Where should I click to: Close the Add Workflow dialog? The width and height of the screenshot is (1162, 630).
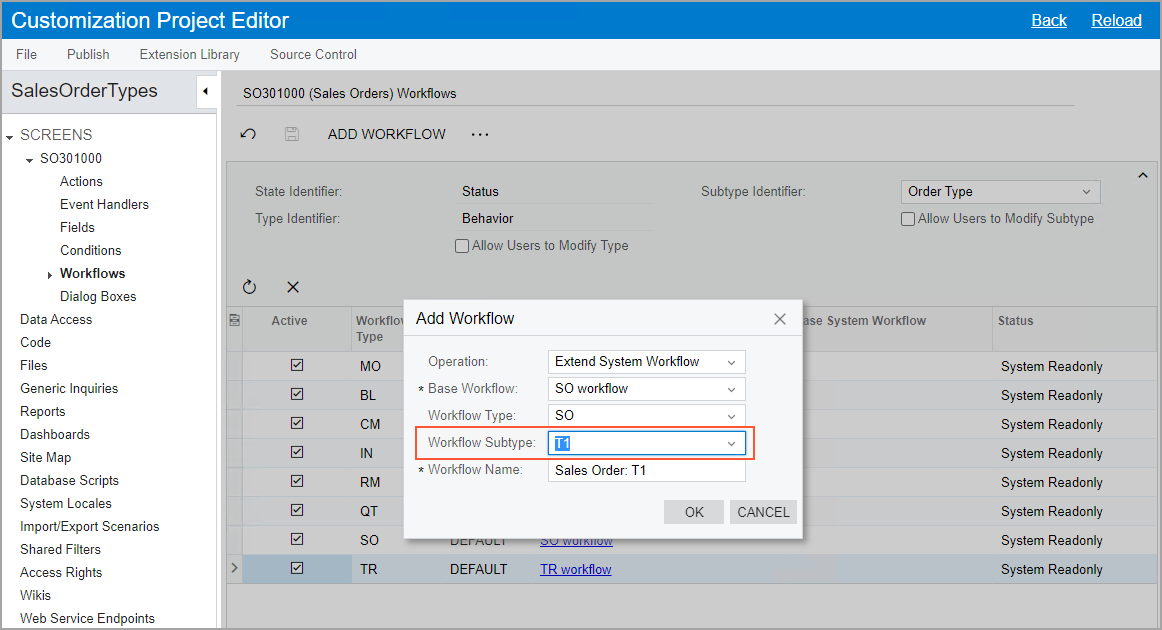(780, 319)
